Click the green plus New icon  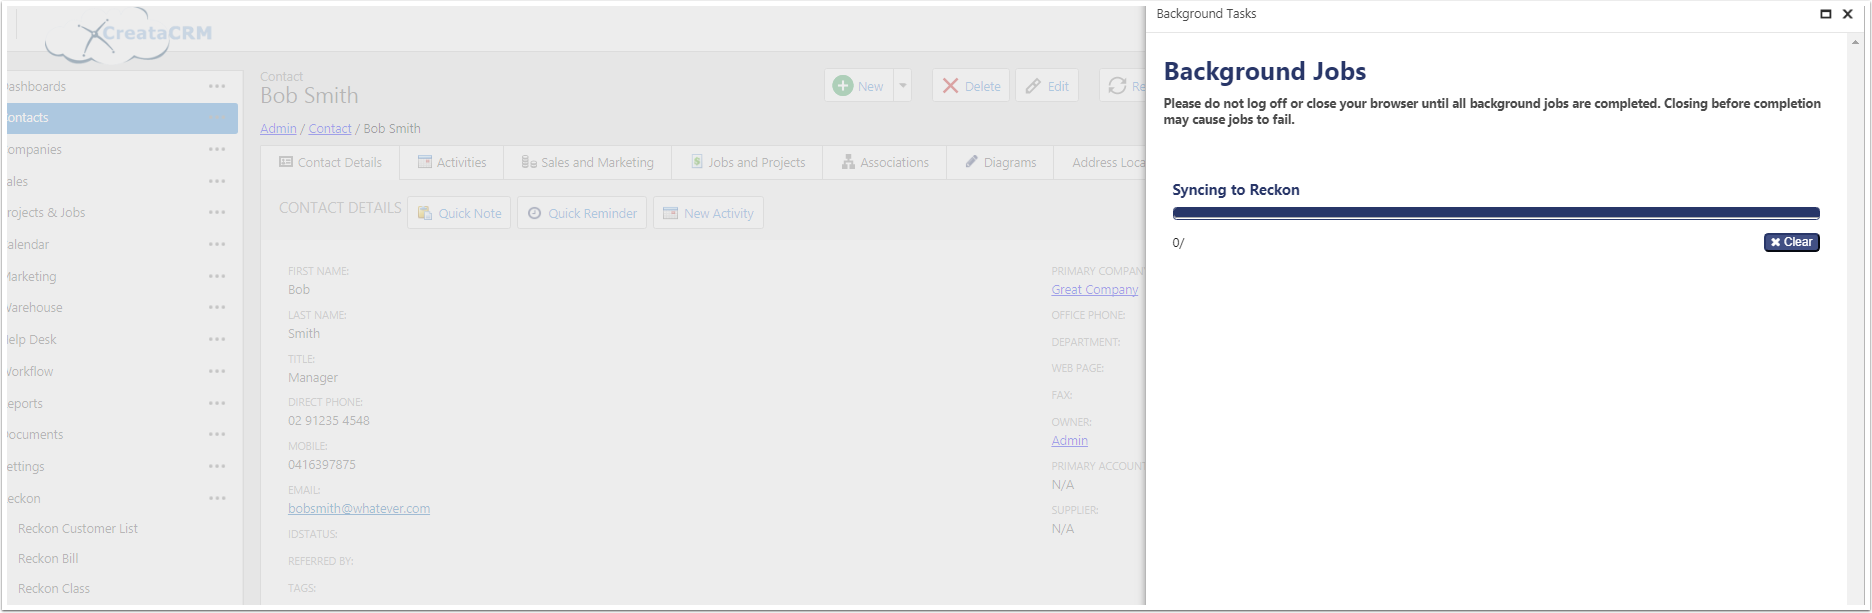click(843, 86)
